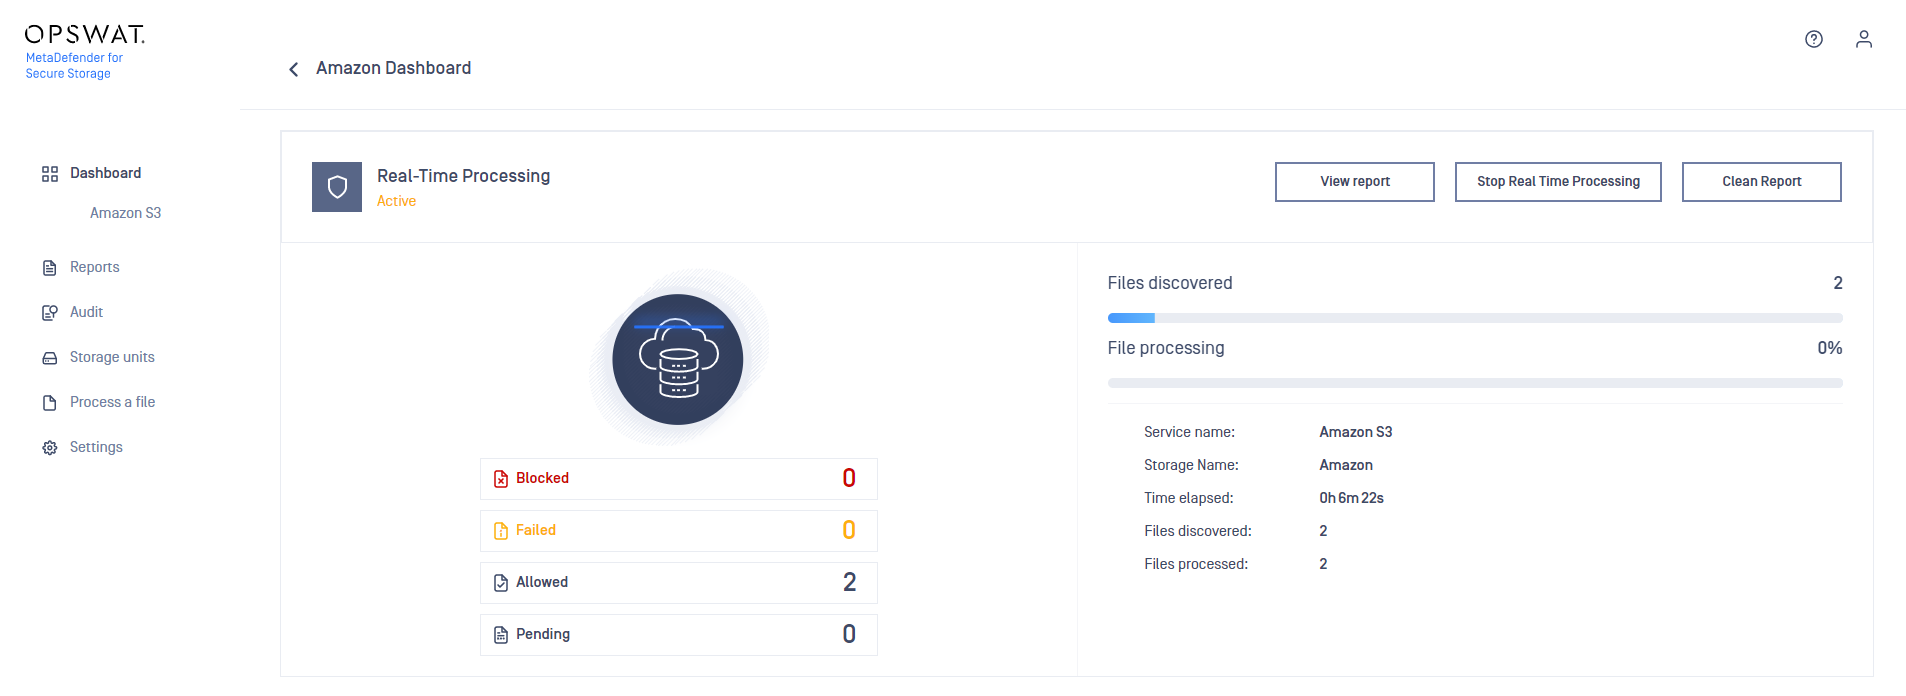Open the user account icon
This screenshot has height=696, width=1906.
[1864, 39]
